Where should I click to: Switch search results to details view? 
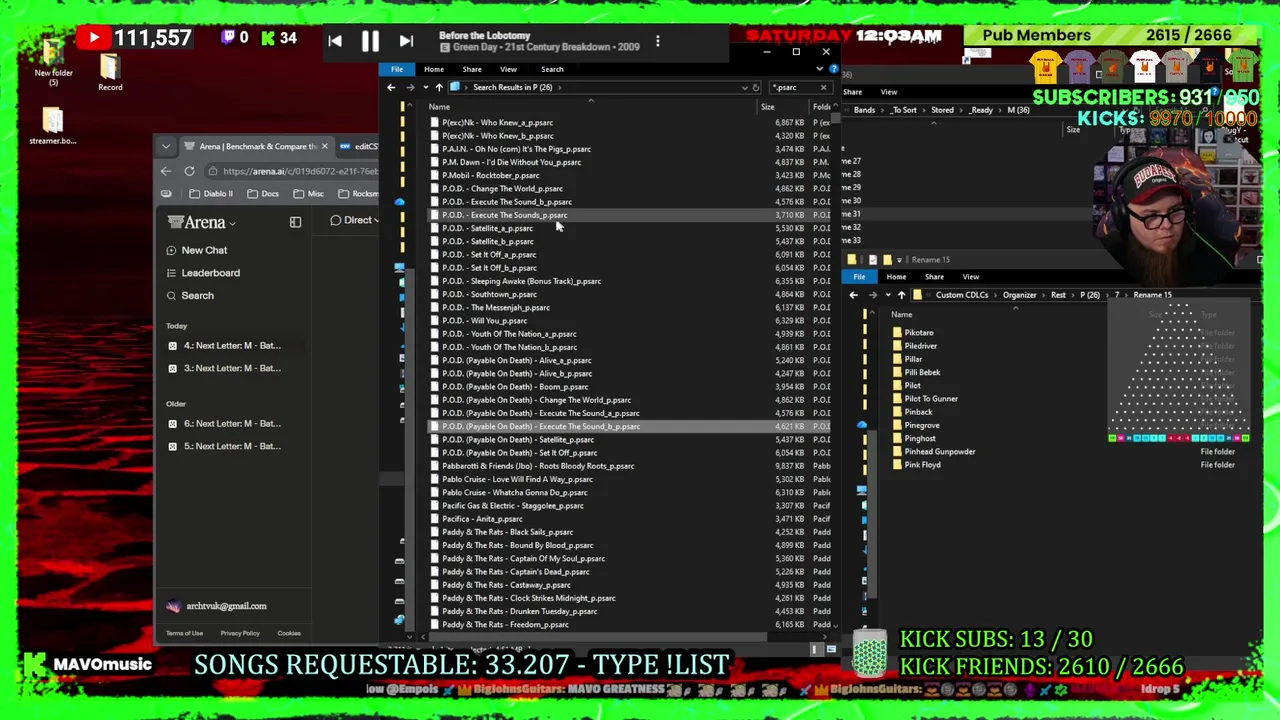816,650
